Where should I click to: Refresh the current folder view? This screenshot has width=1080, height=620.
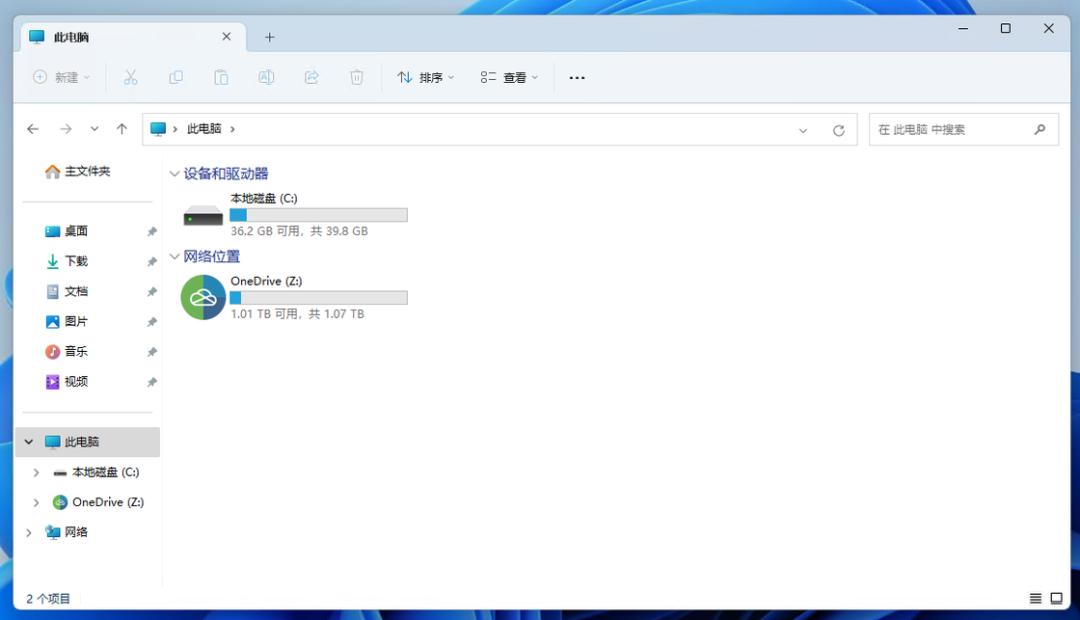(x=838, y=130)
